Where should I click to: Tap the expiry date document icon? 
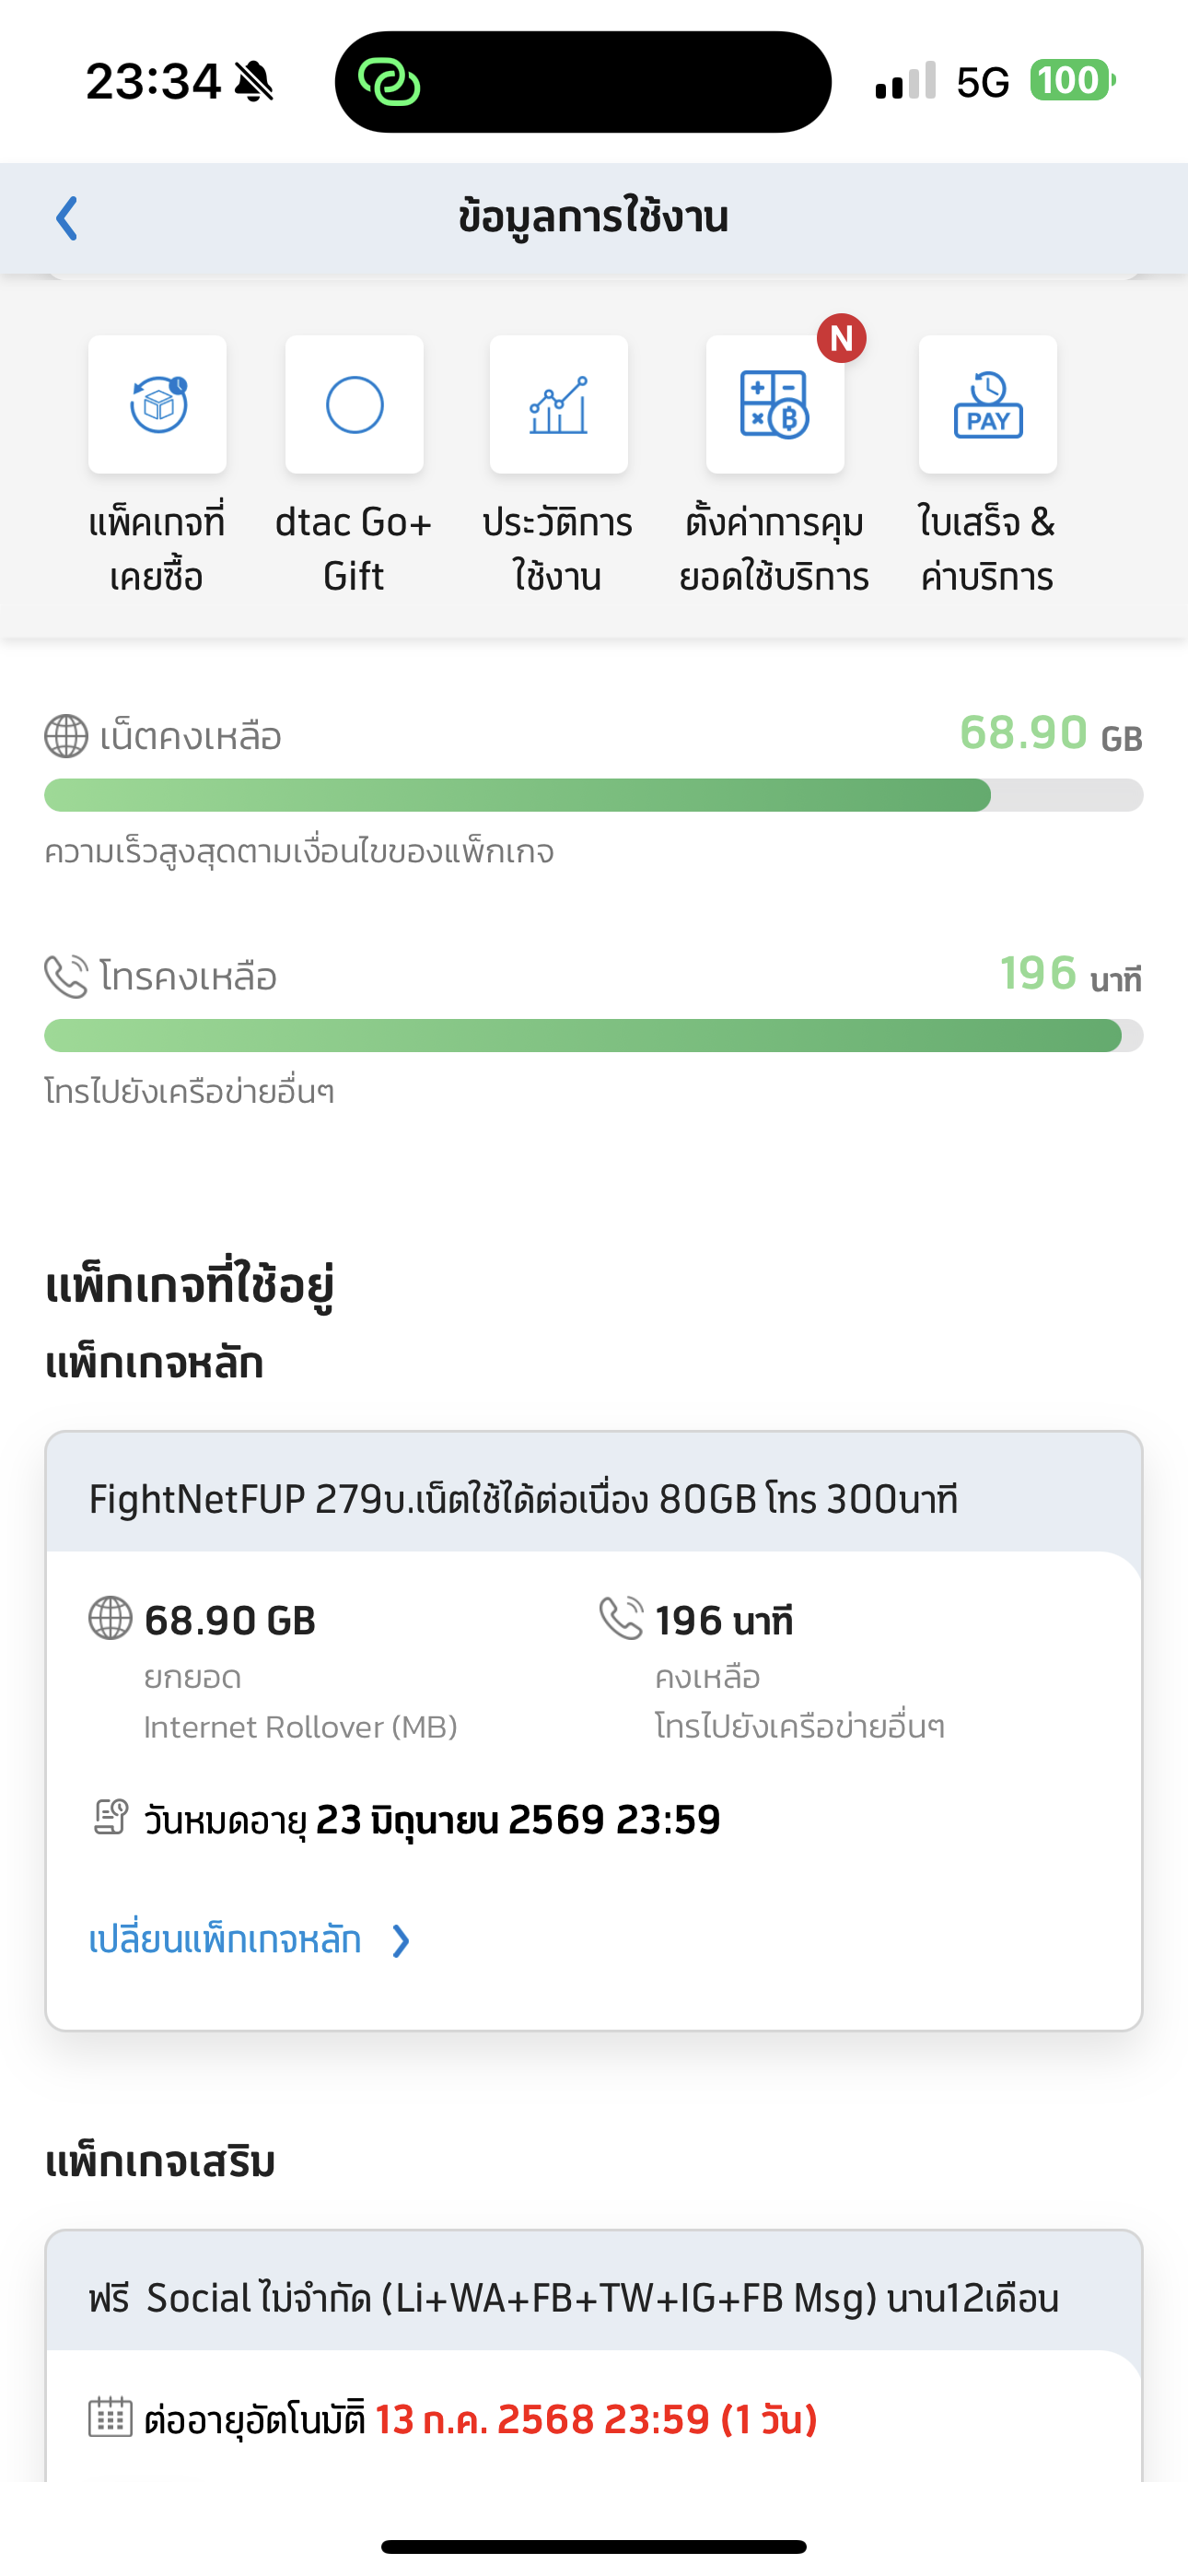pos(110,1817)
